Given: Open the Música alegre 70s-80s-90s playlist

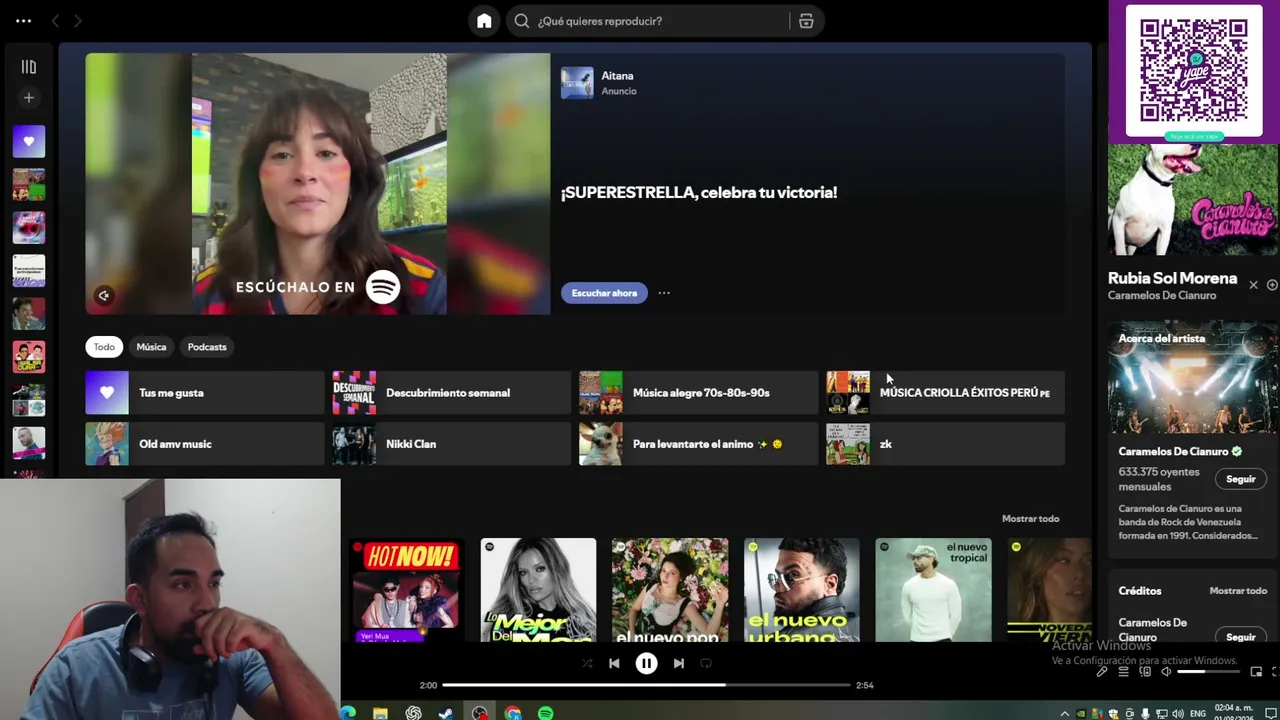Looking at the screenshot, I should 698,393.
